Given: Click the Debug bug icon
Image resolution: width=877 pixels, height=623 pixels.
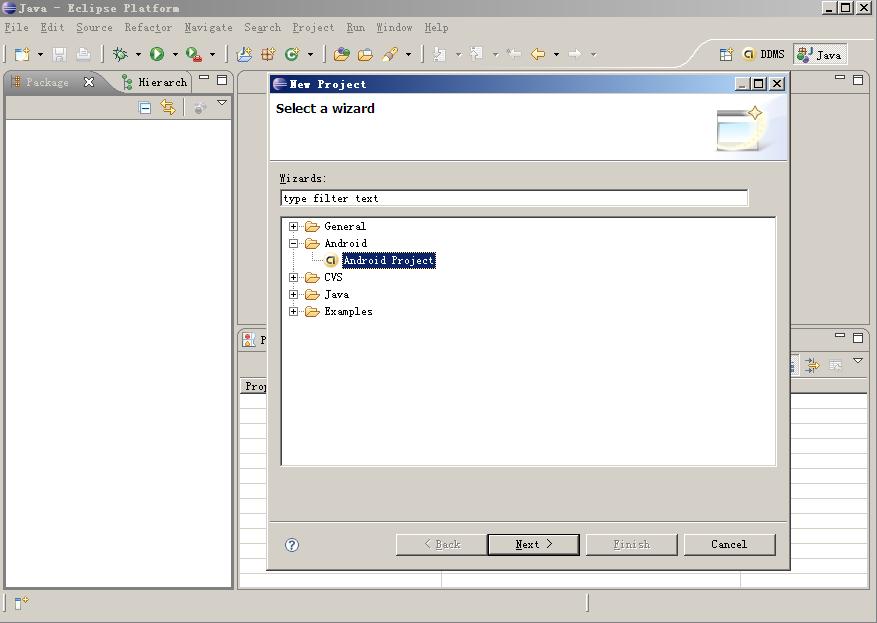Looking at the screenshot, I should pos(120,54).
